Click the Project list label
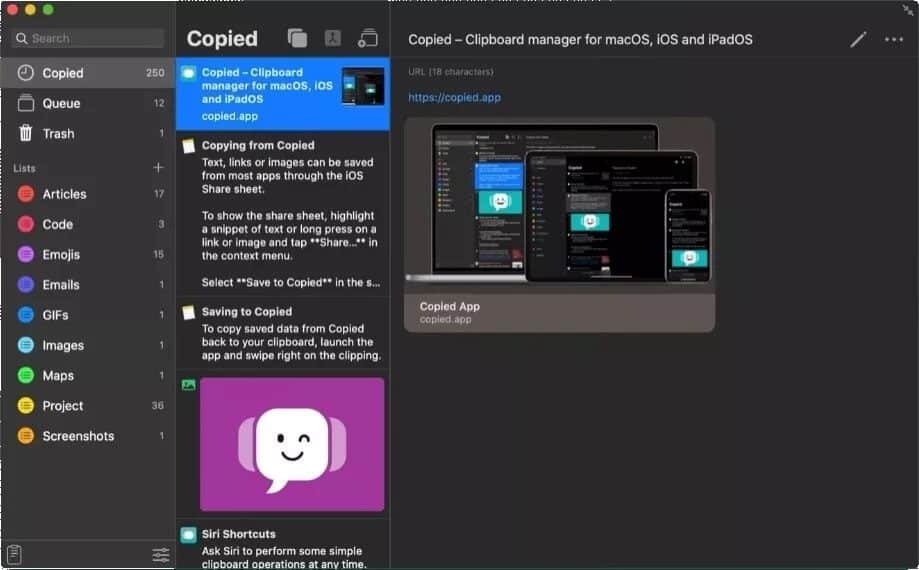919x570 pixels. tap(63, 406)
